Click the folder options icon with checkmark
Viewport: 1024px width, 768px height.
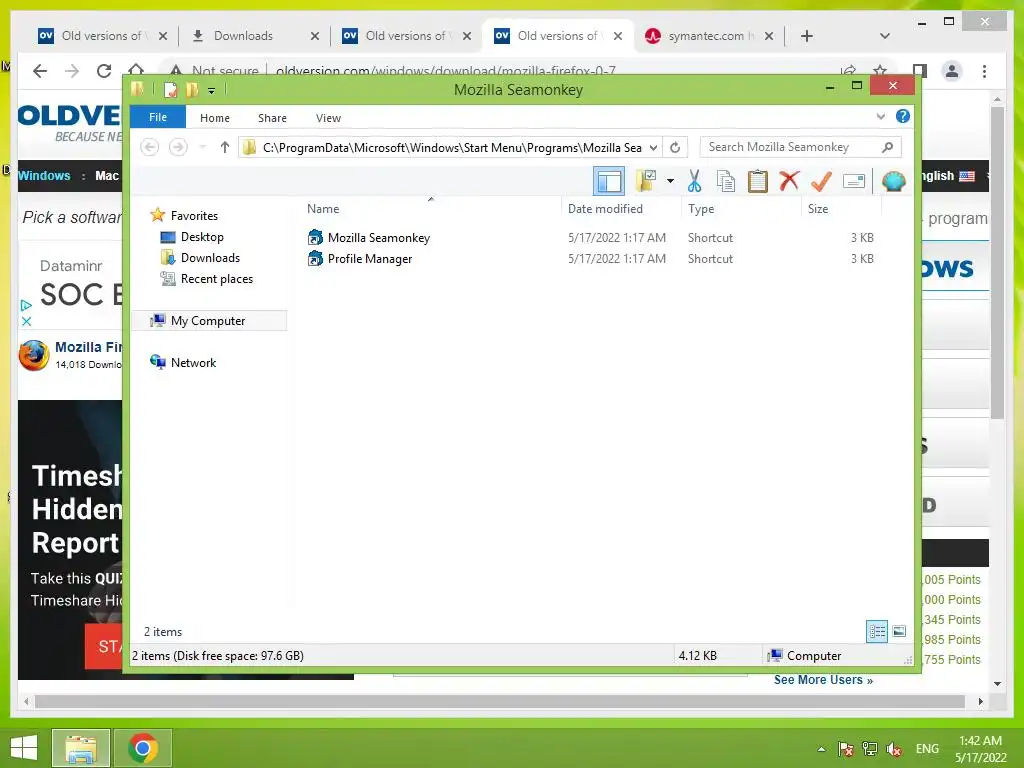646,181
